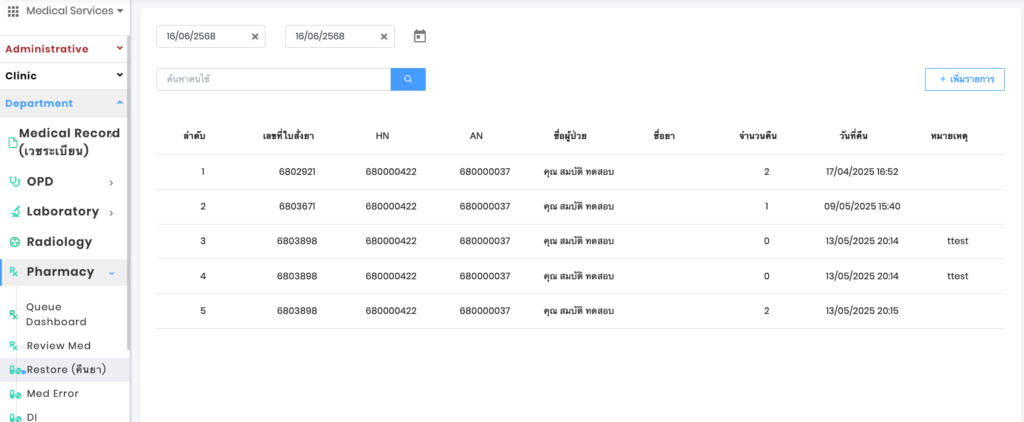The image size is (1024, 422).
Task: Click the OPD stethoscope icon
Action: (14, 182)
